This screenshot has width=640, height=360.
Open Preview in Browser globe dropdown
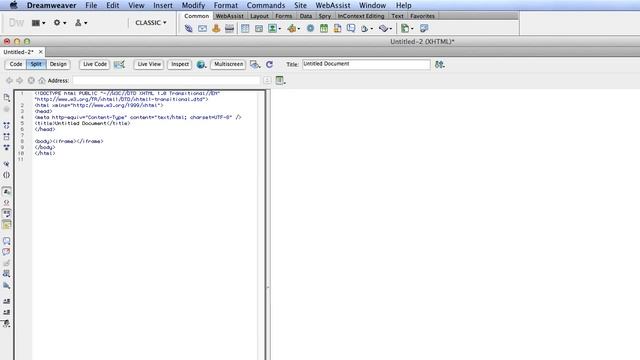click(201, 64)
